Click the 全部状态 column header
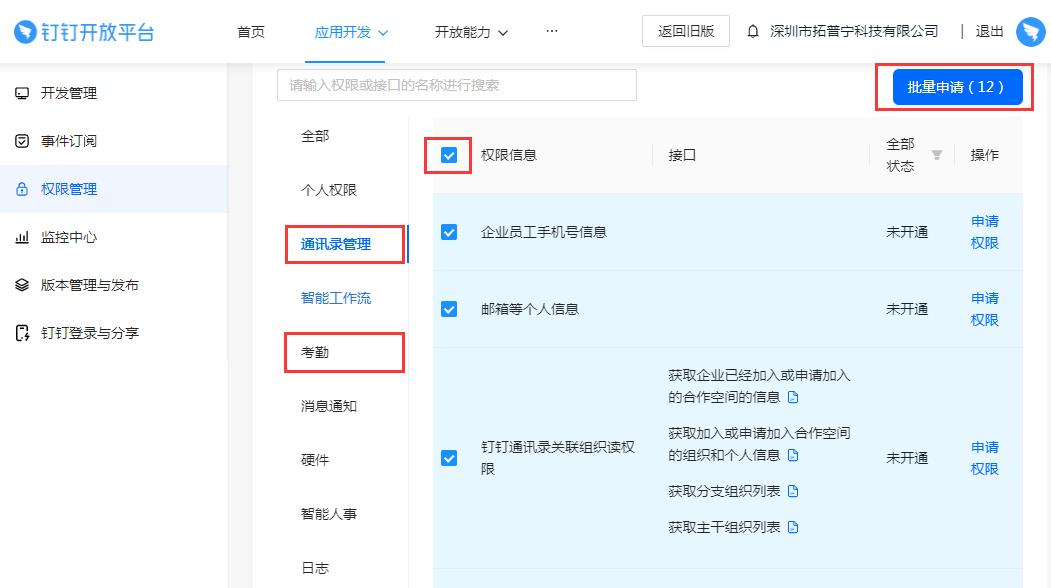The image size is (1051, 588). [900, 155]
